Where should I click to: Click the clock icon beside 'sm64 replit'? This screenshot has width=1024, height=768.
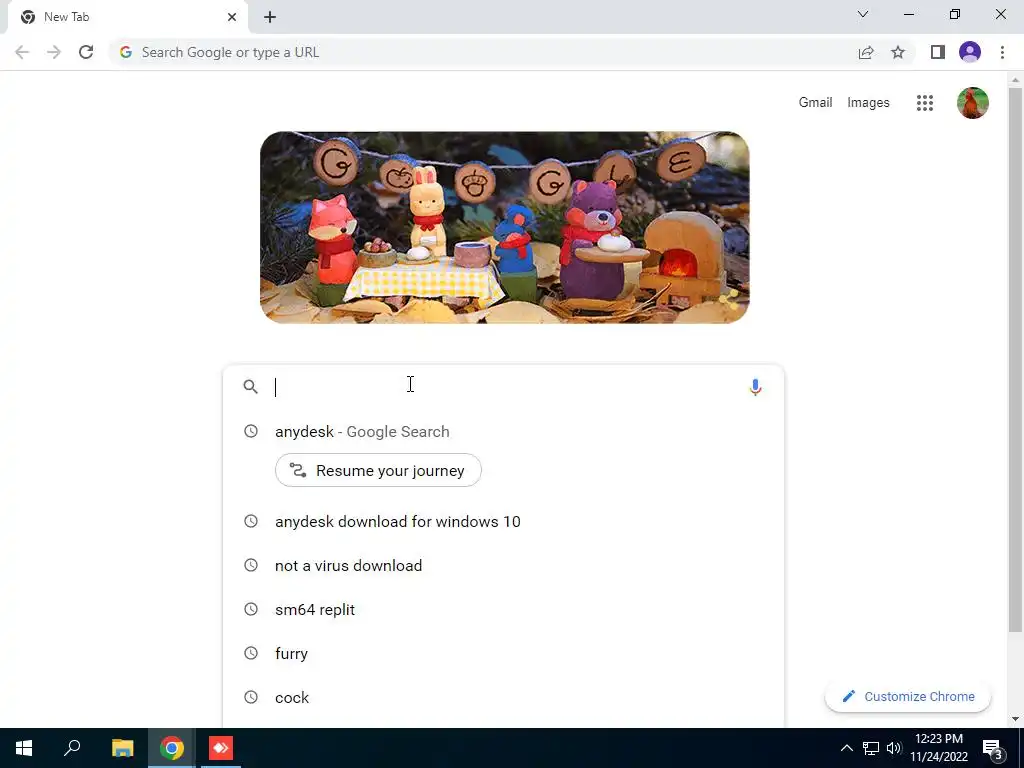[x=251, y=609]
